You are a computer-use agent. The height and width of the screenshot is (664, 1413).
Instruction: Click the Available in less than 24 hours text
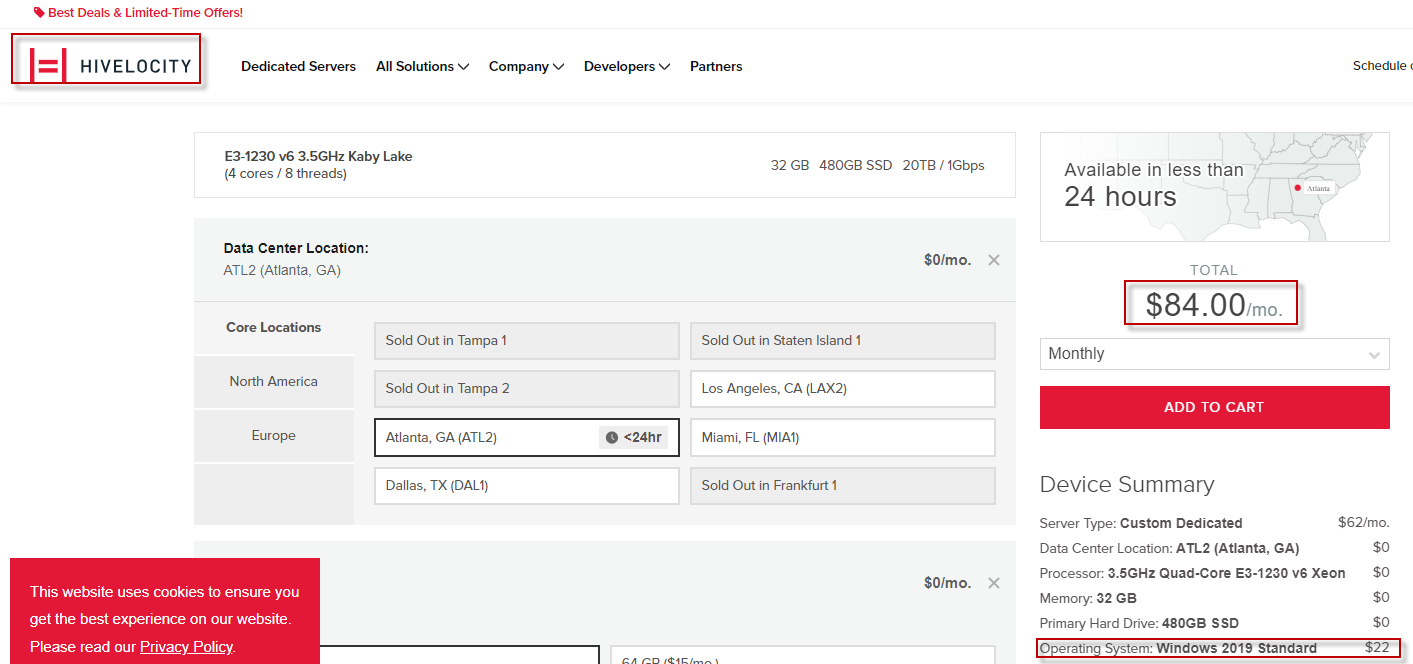point(1154,185)
